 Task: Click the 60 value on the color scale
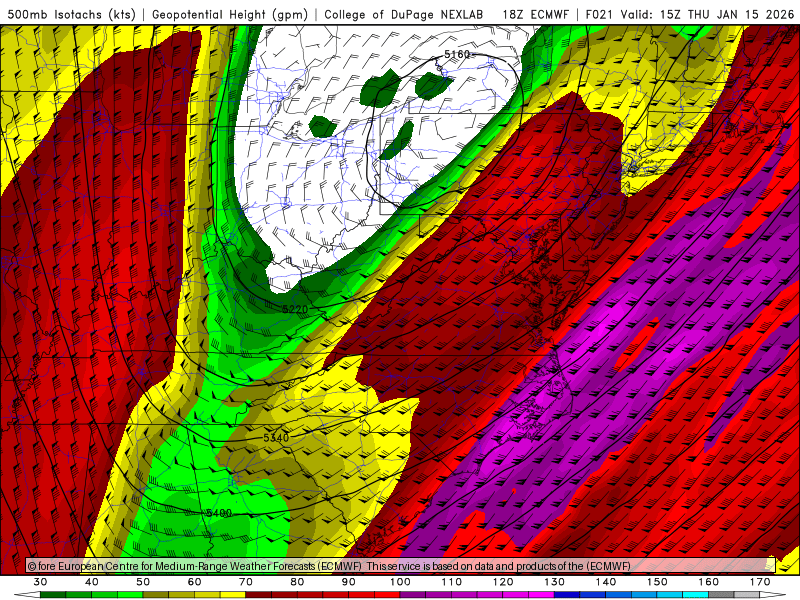[194, 582]
